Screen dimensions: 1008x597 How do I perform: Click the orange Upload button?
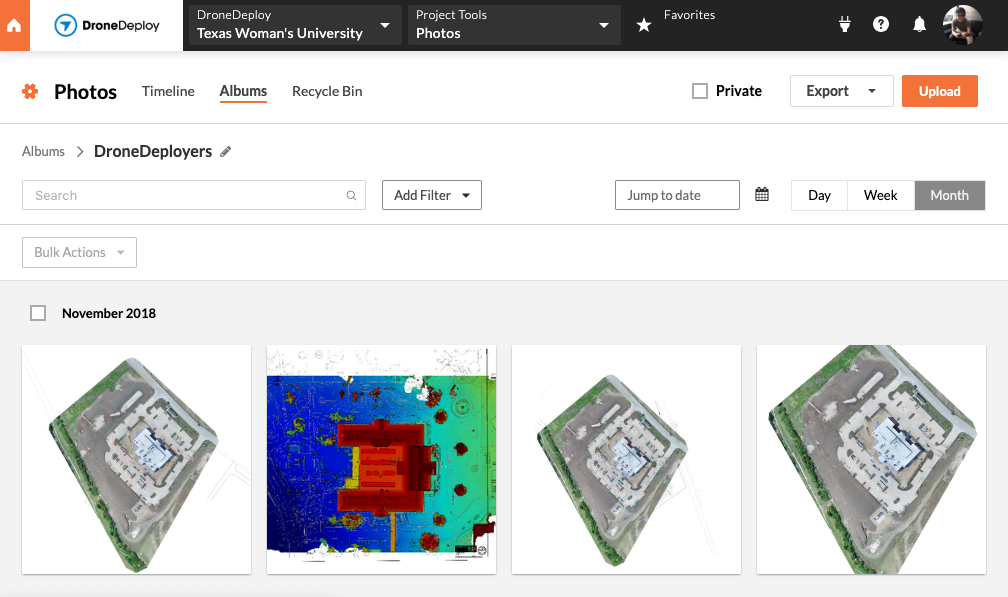click(x=940, y=91)
